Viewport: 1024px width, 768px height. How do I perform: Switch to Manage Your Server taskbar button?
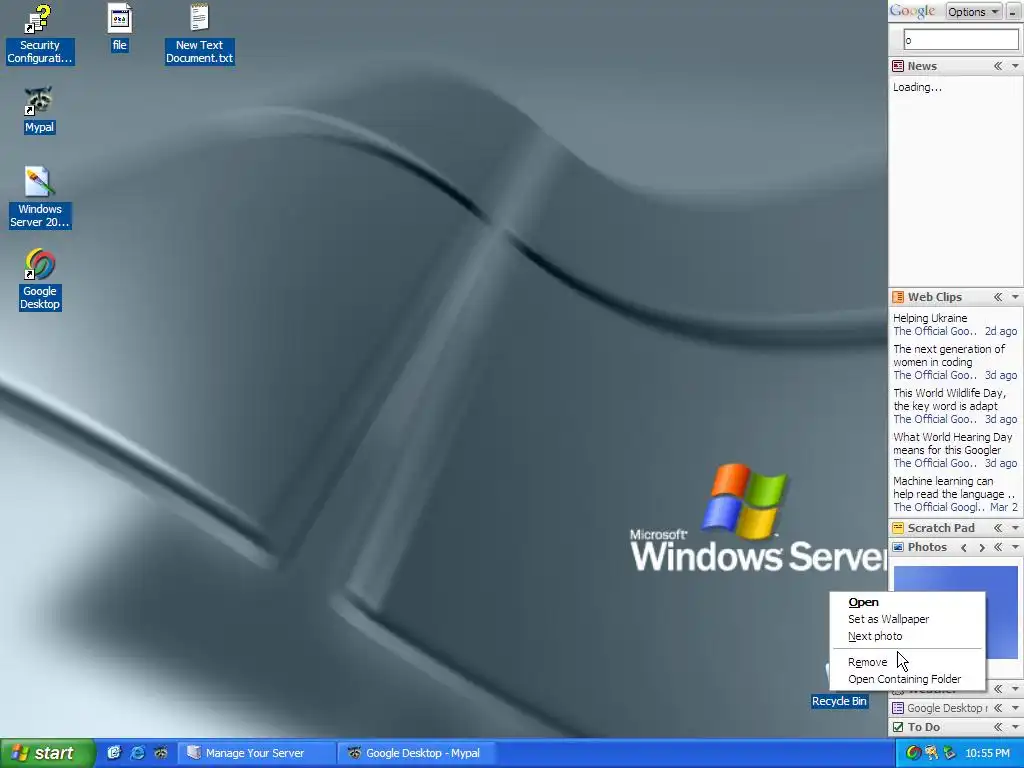click(257, 753)
